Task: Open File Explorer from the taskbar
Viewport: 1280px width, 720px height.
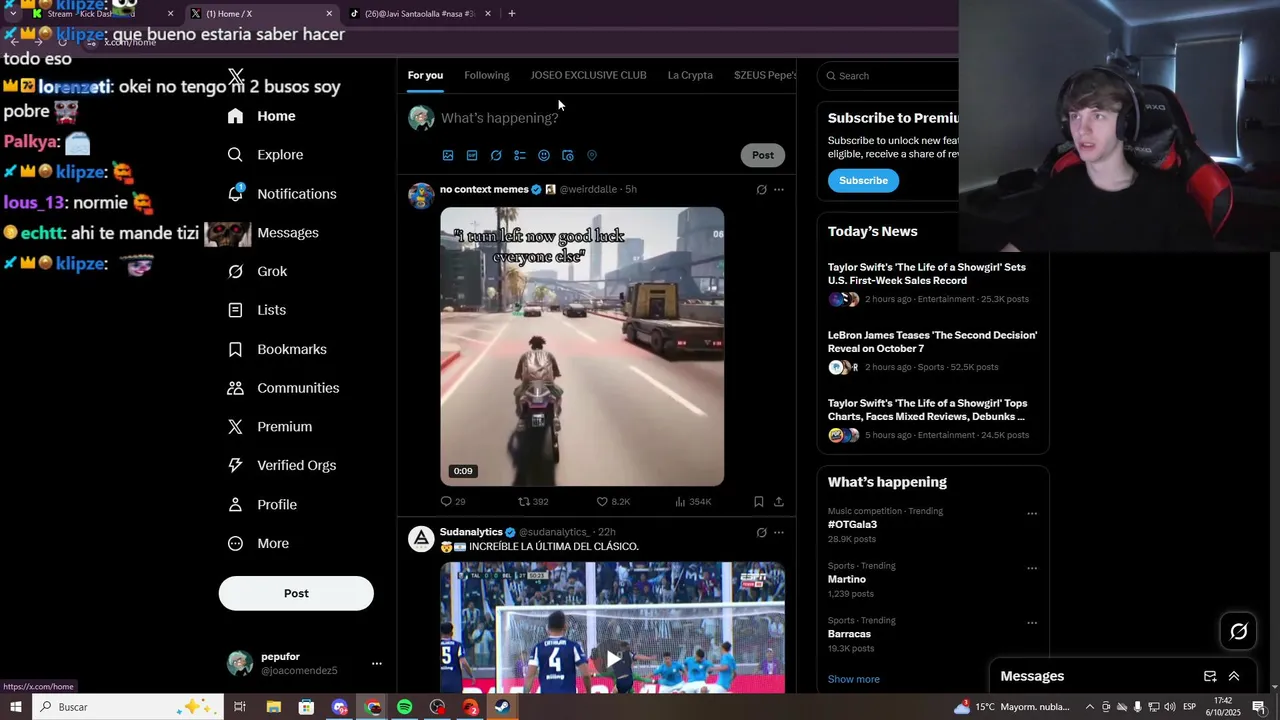Action: tap(273, 707)
